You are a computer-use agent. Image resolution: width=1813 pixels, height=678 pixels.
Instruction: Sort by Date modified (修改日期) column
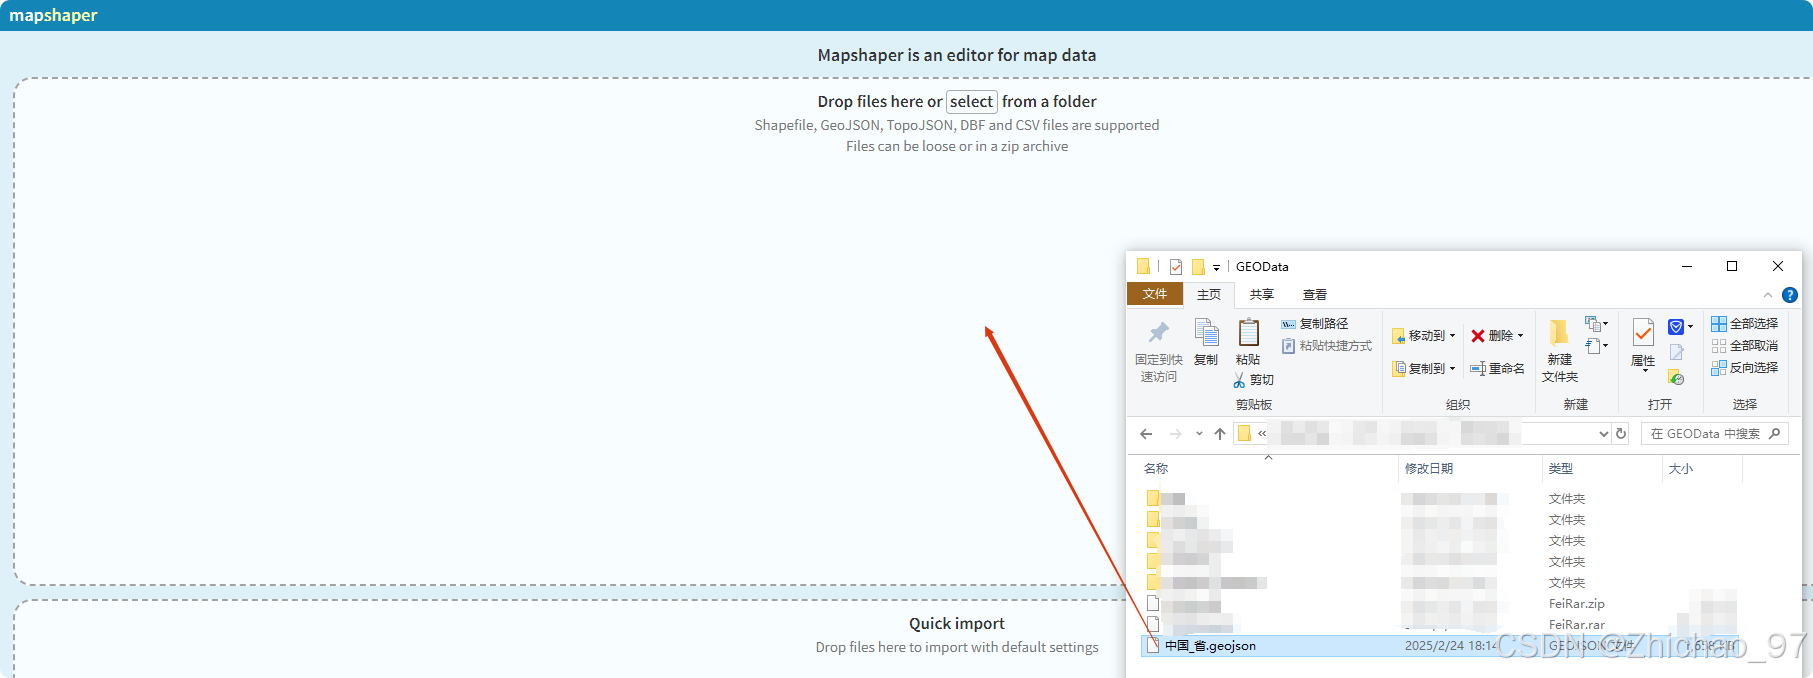pos(1429,469)
